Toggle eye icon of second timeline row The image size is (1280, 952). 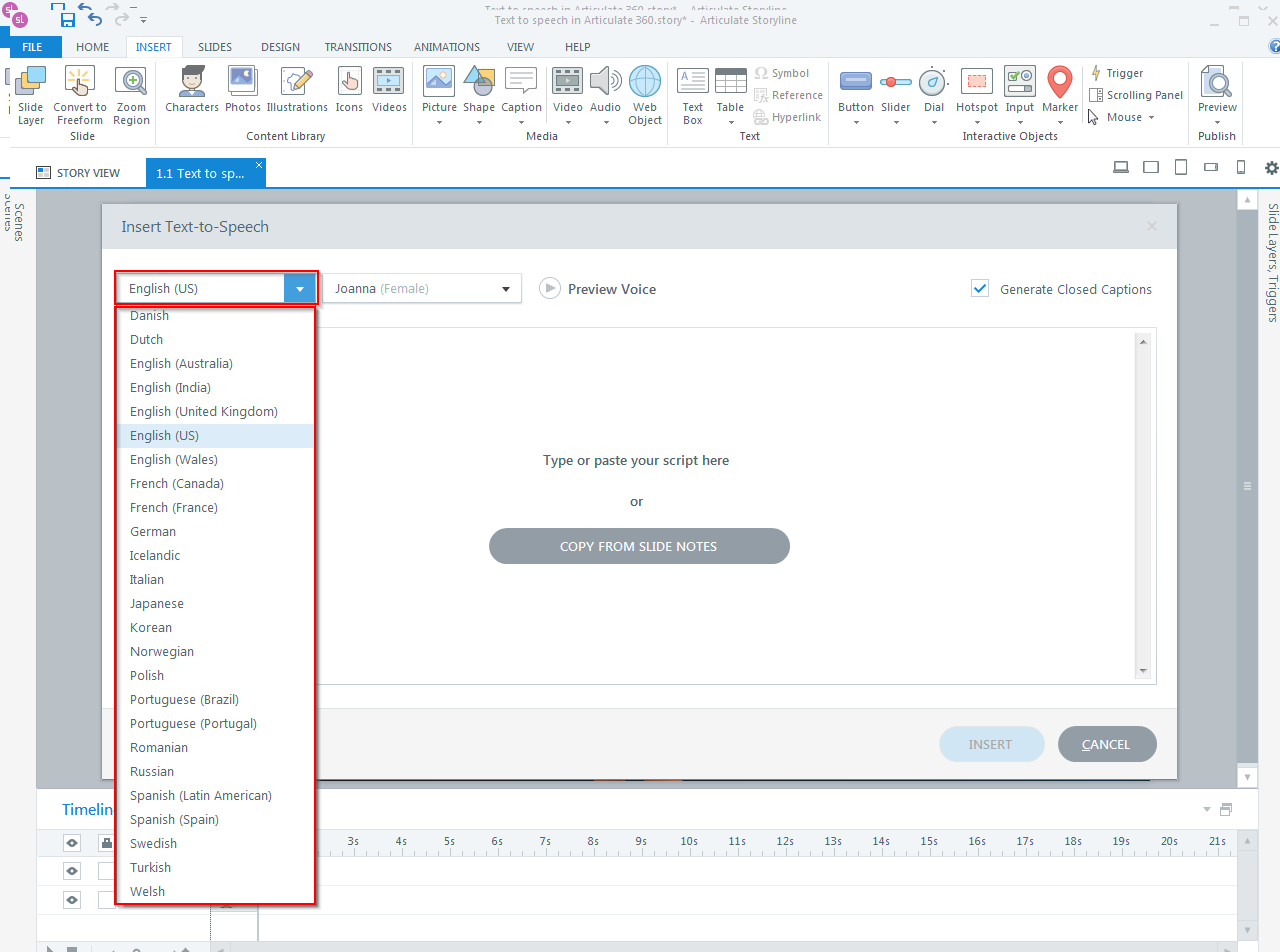pyautogui.click(x=72, y=871)
